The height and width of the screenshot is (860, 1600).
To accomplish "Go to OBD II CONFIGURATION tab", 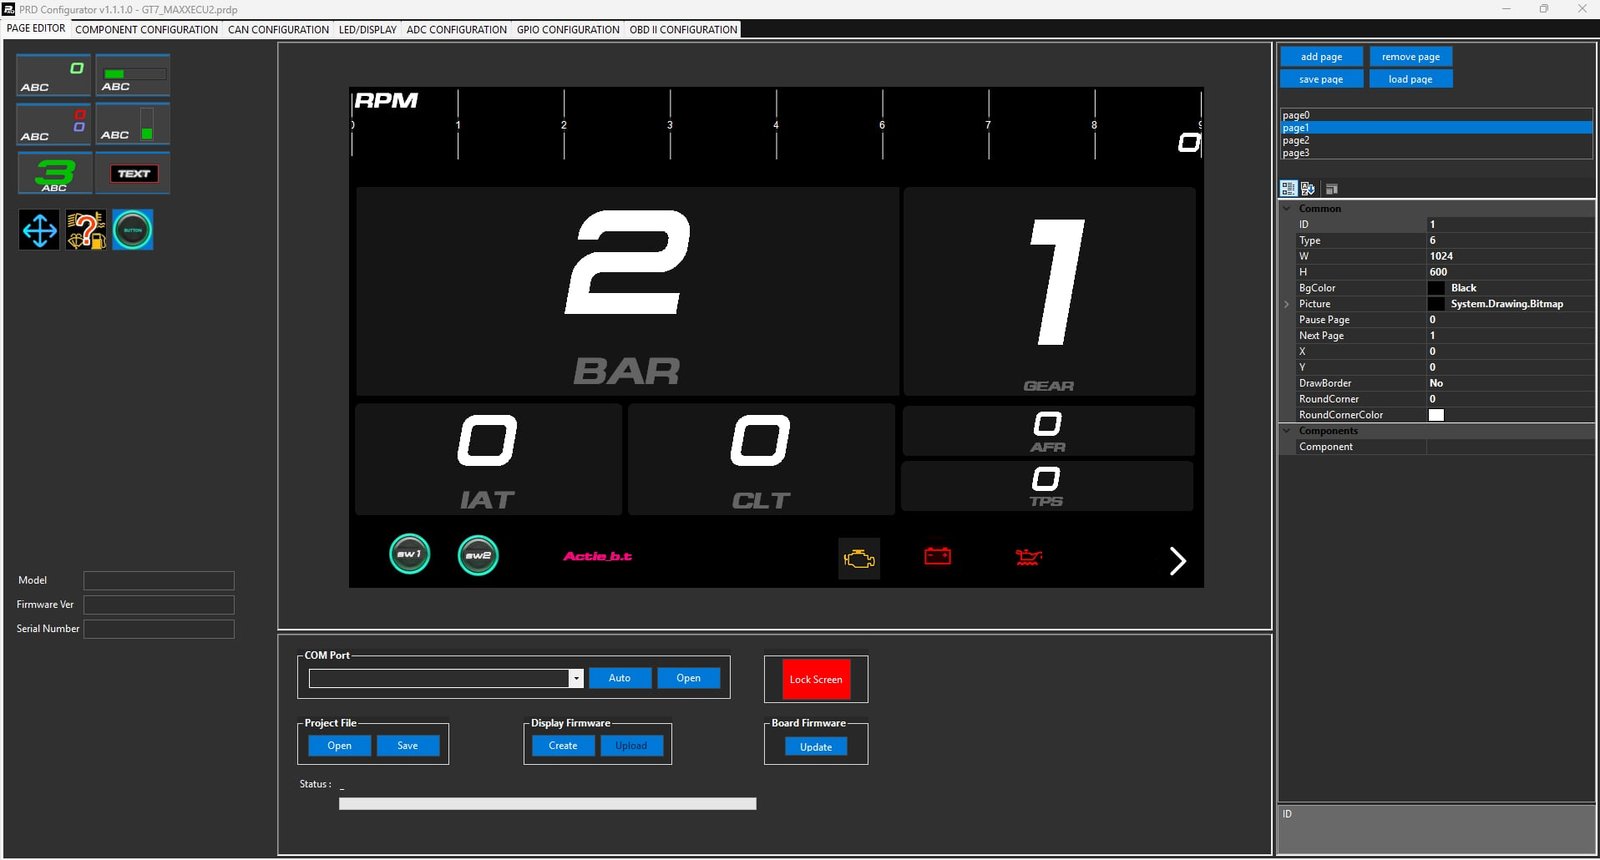I will point(684,30).
